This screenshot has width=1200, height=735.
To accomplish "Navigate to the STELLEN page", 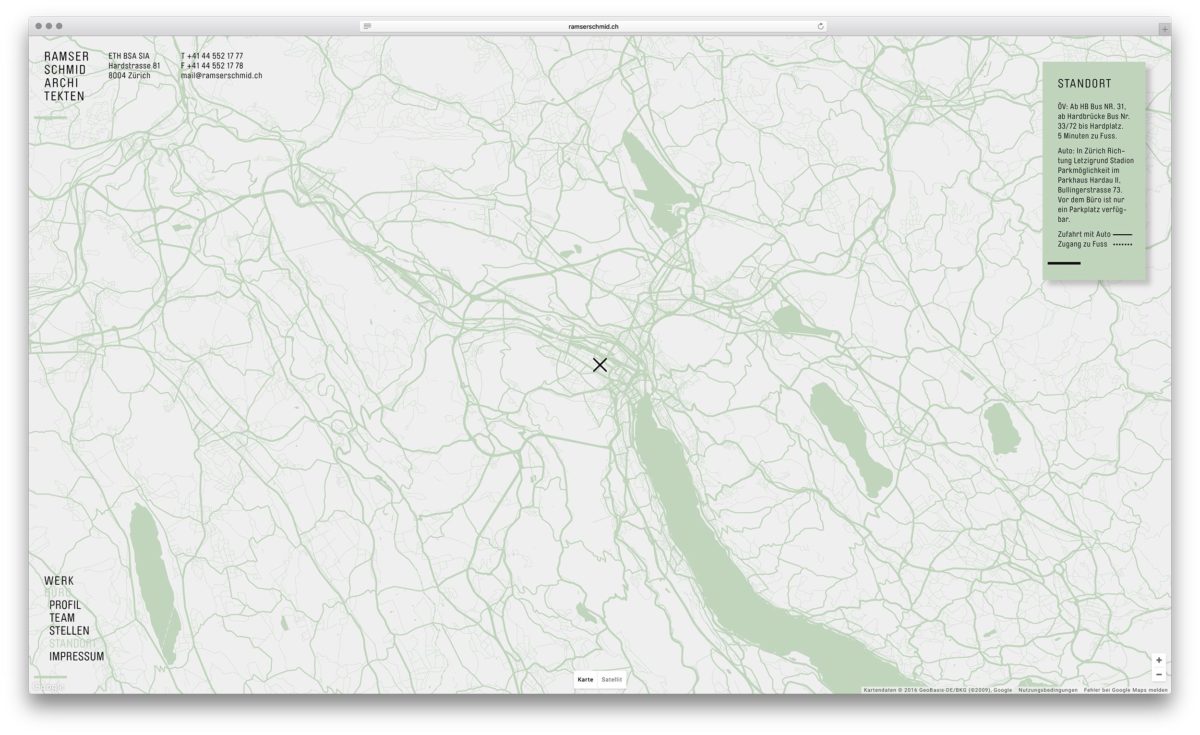I will tap(69, 631).
